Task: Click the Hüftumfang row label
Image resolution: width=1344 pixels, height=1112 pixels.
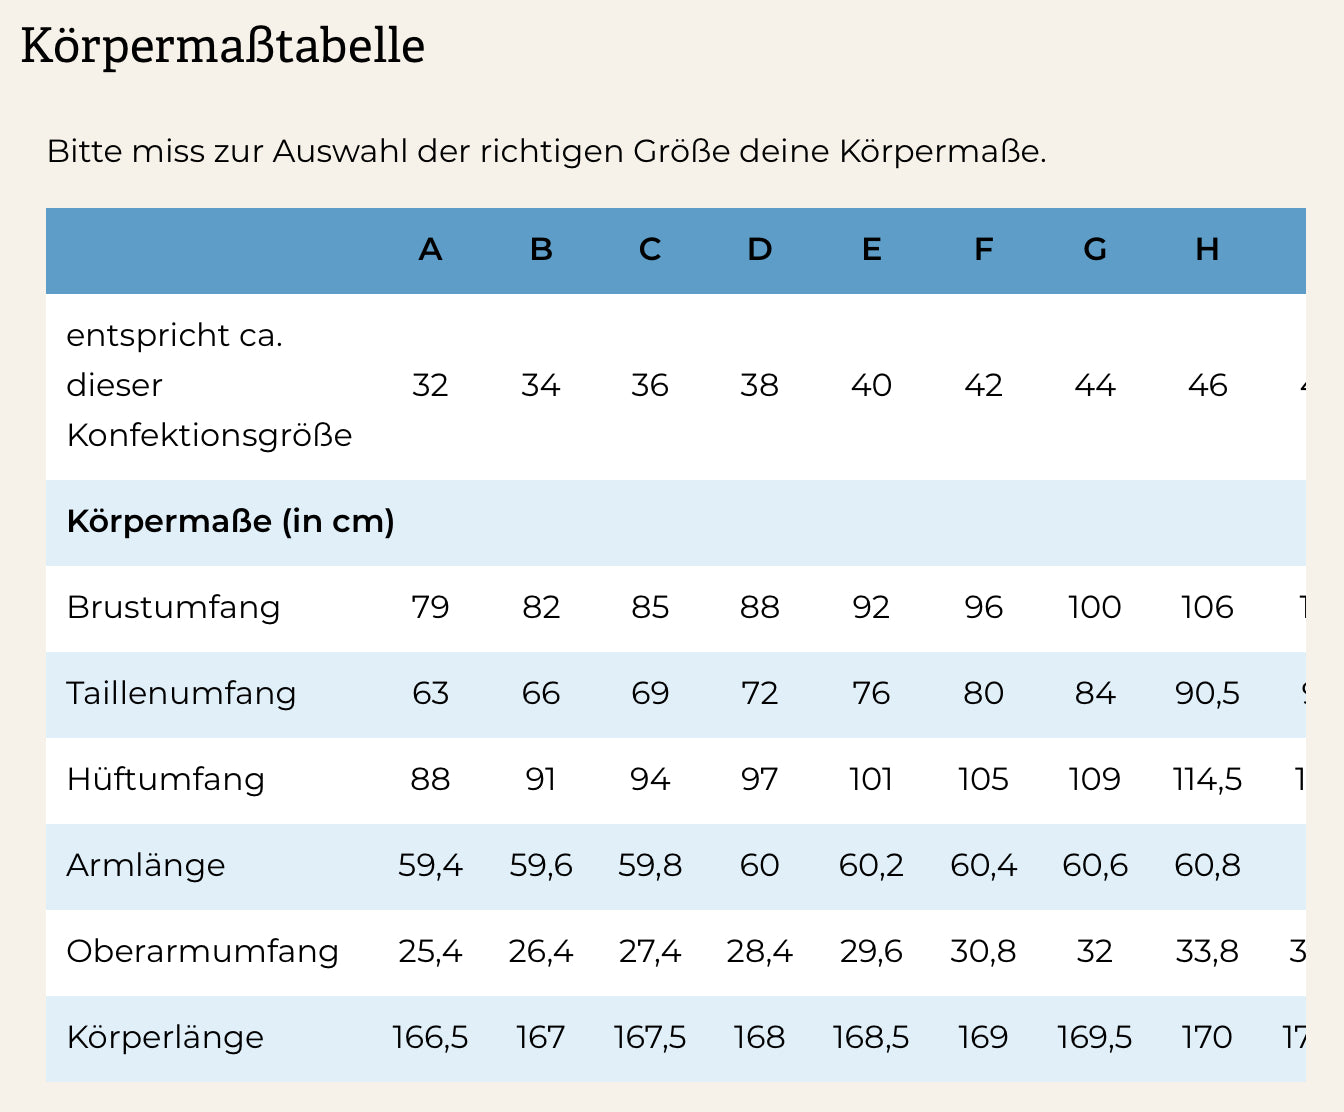Action: (x=165, y=780)
